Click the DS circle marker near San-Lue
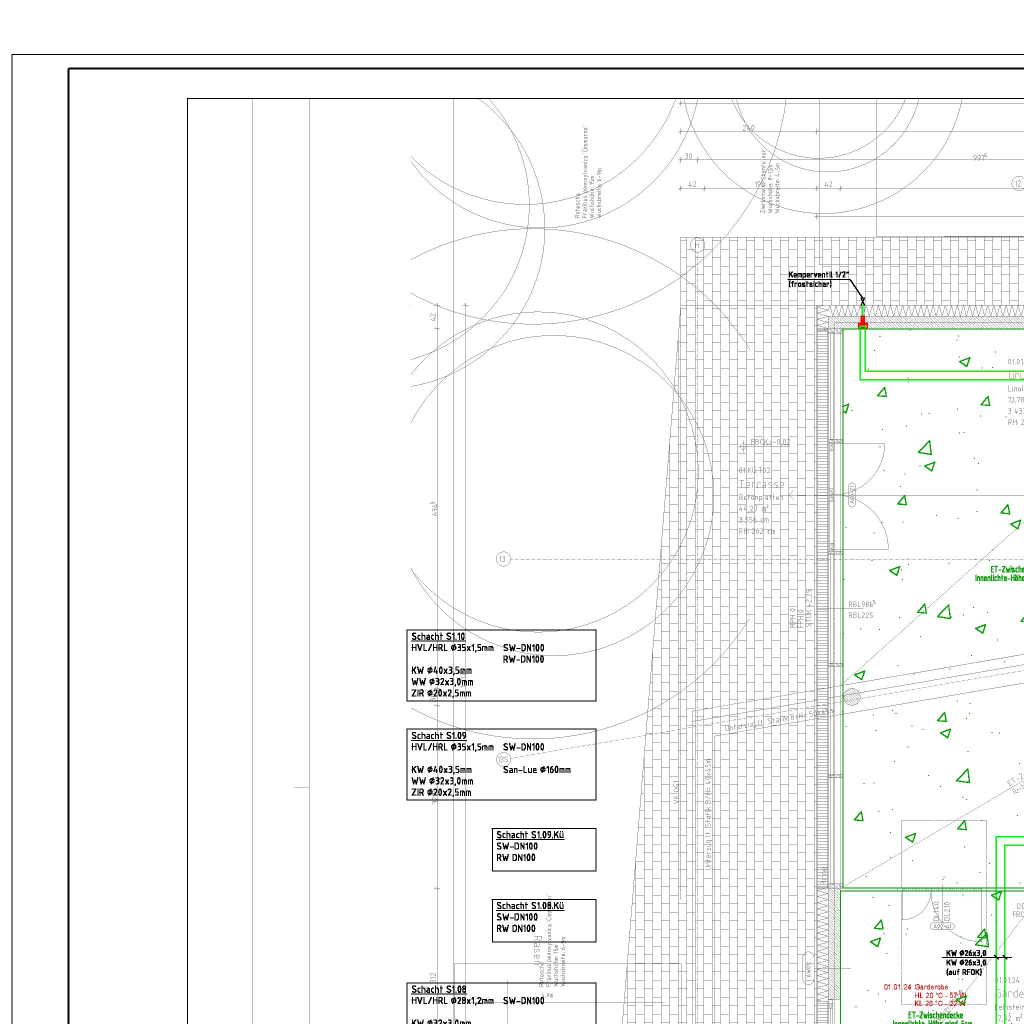 tap(503, 759)
